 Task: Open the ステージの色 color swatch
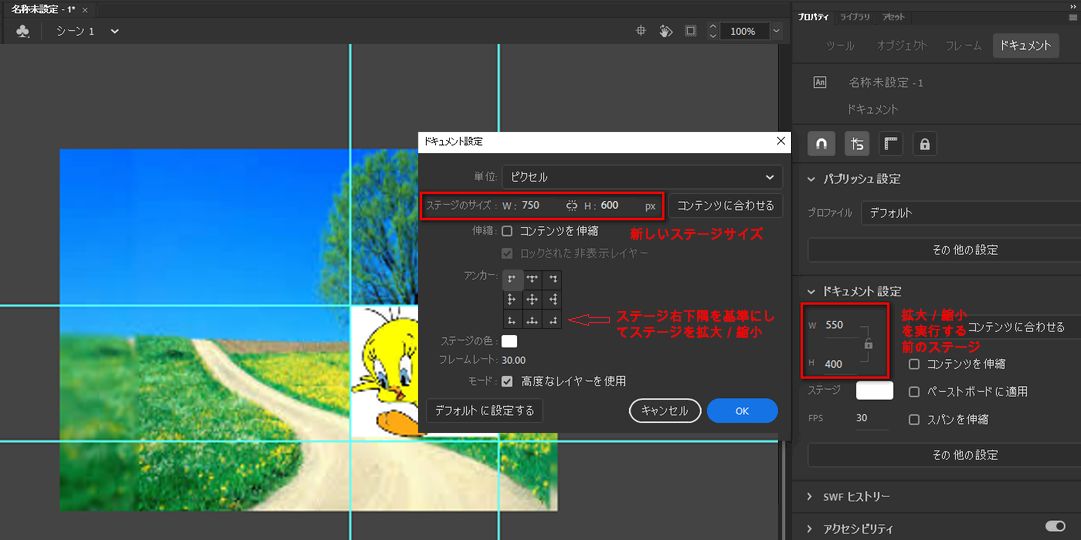[509, 341]
